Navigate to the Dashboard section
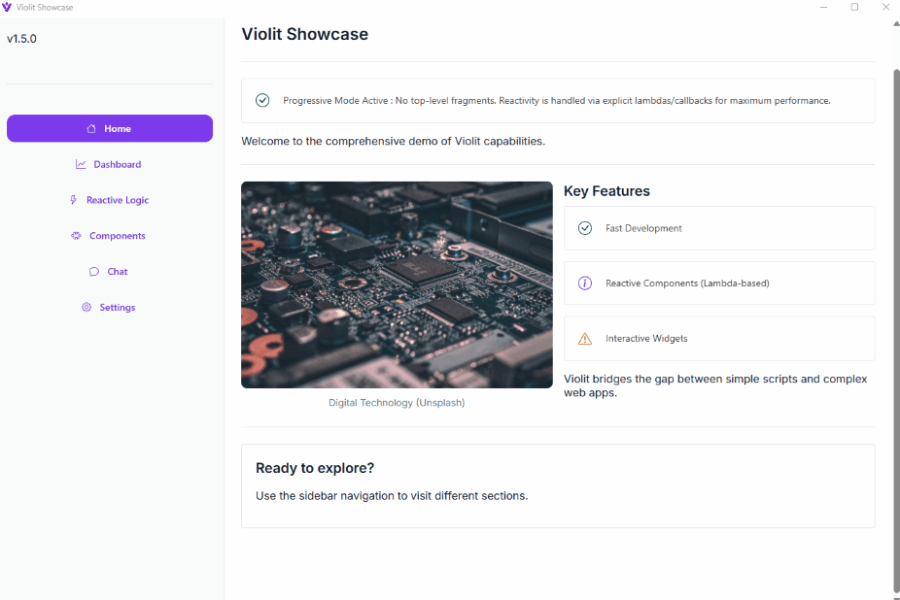 click(x=109, y=164)
